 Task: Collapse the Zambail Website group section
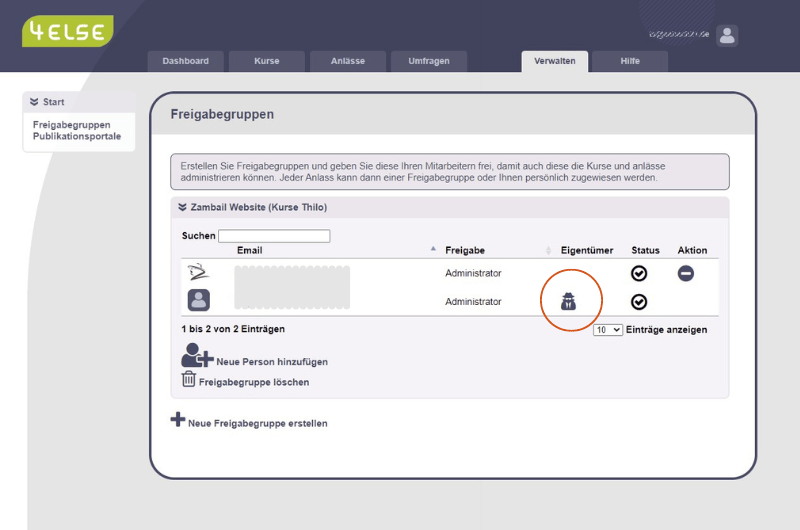pos(182,207)
